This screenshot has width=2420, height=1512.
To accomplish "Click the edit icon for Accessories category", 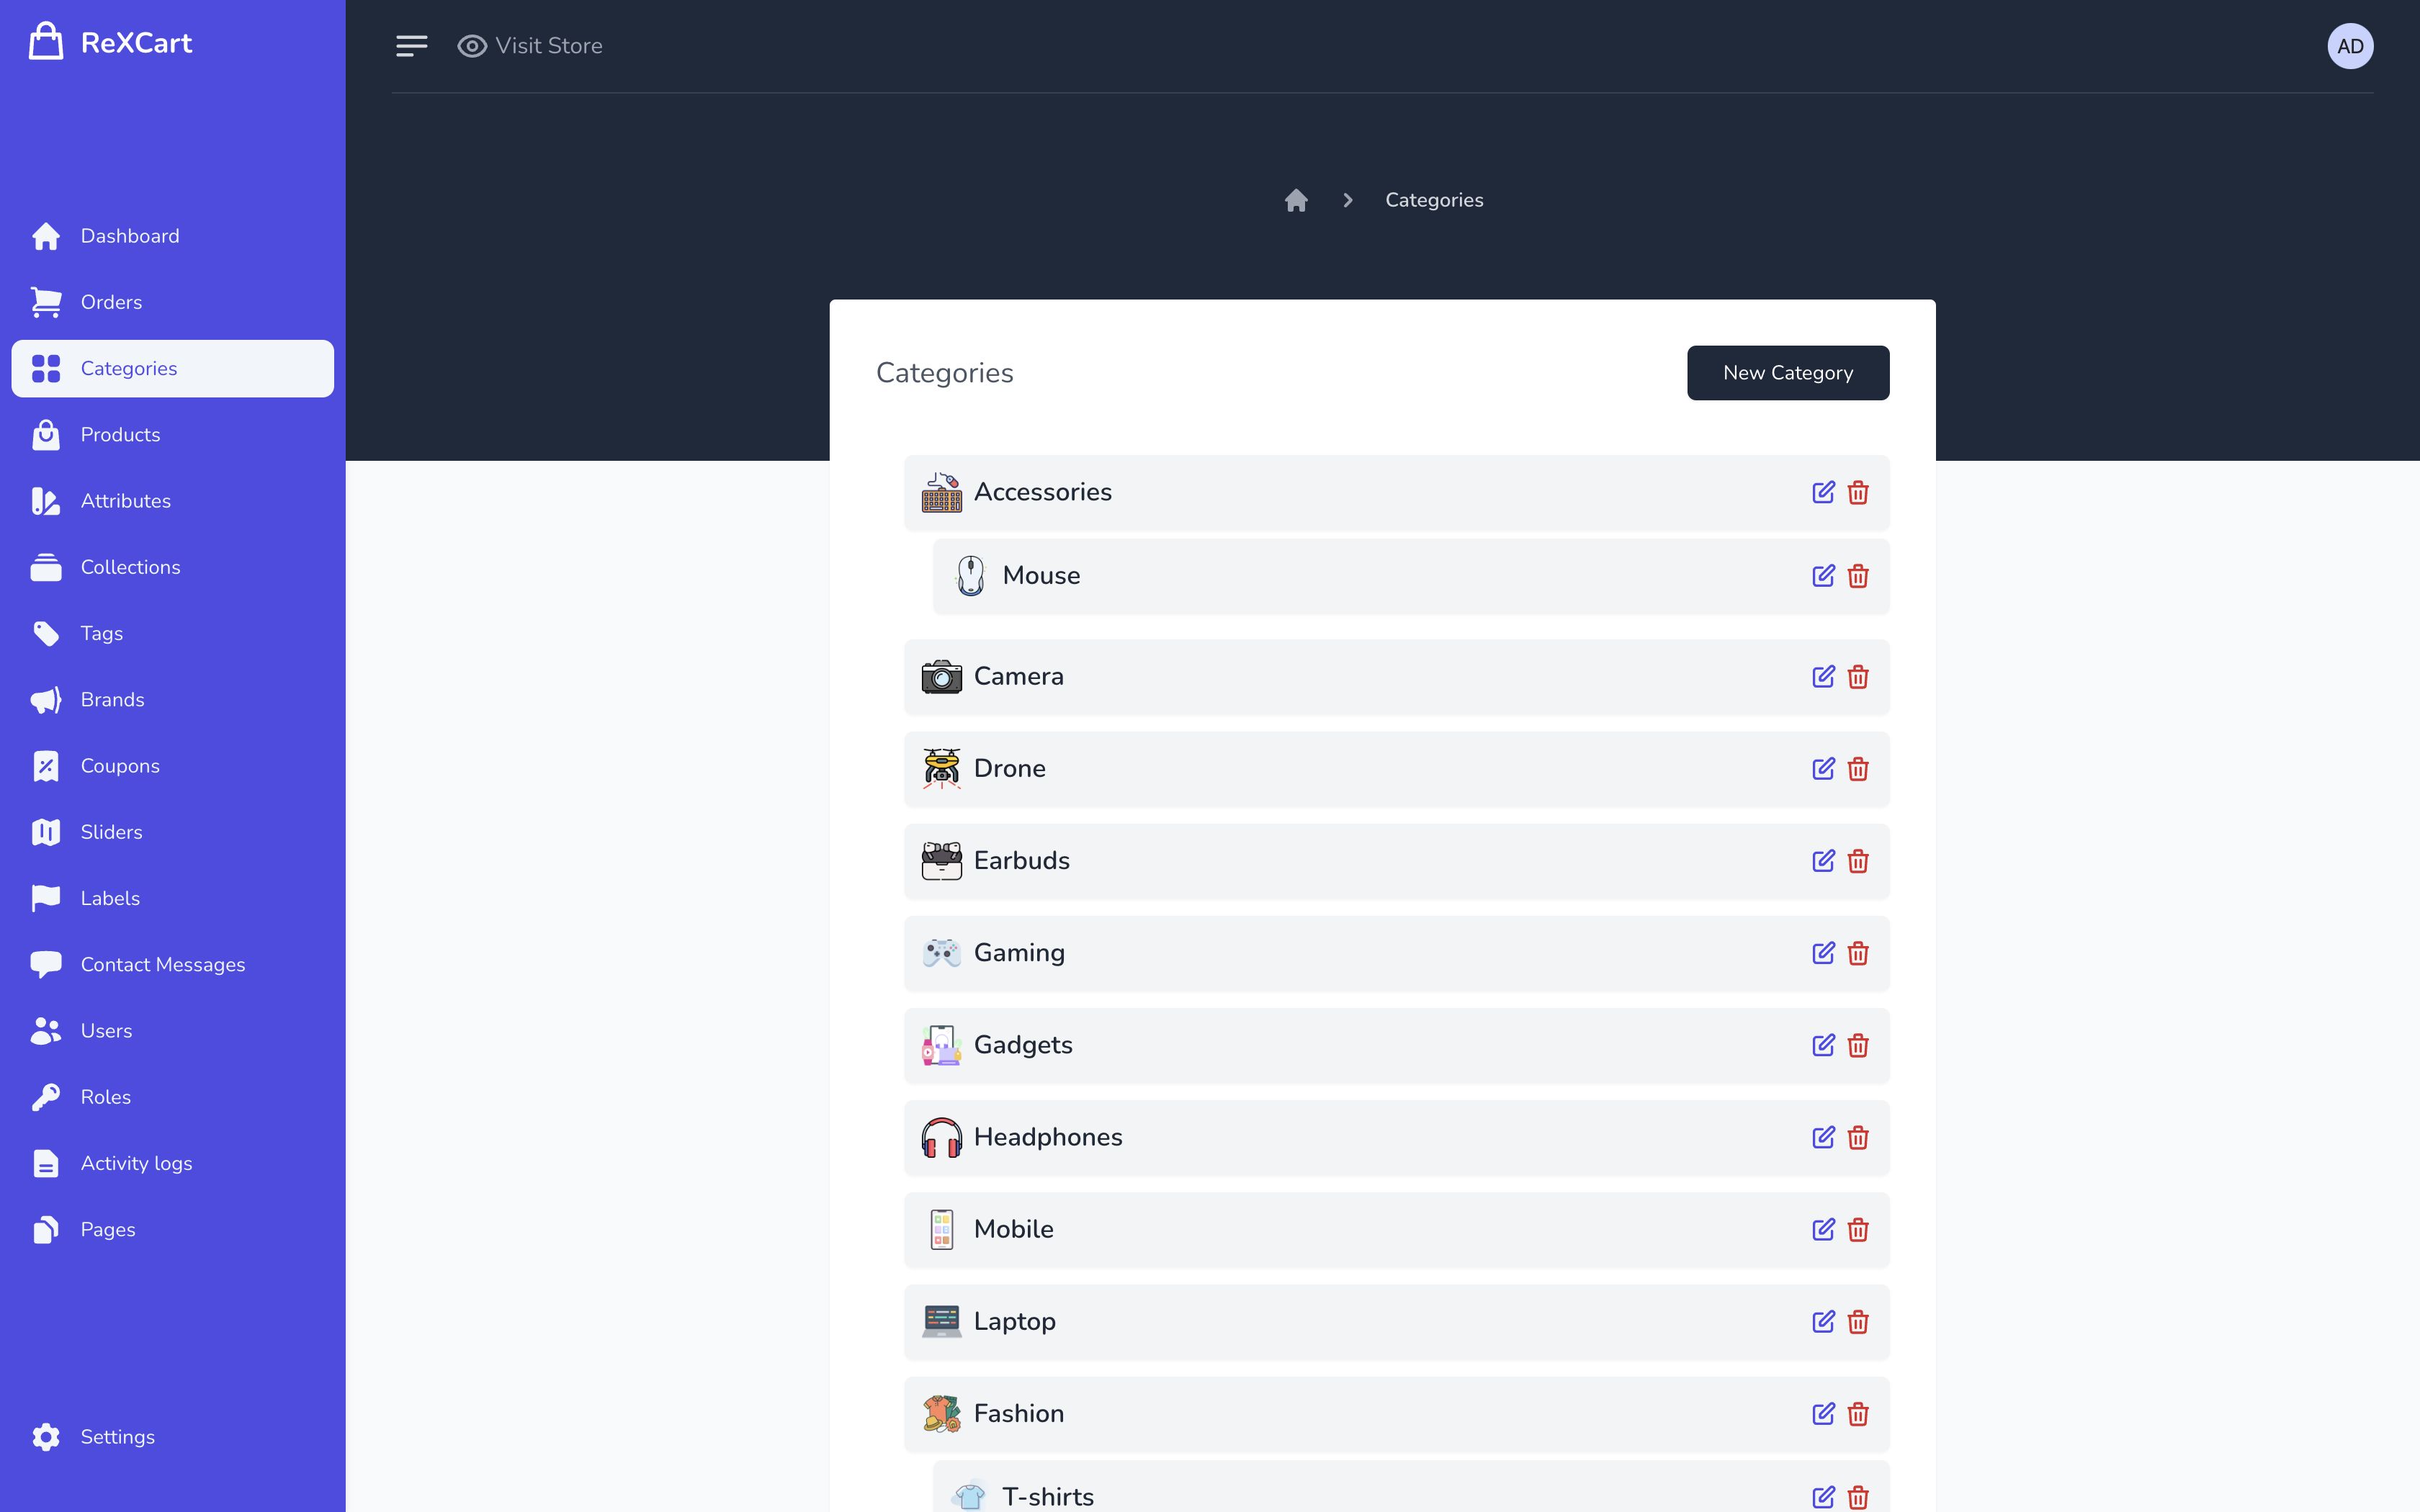I will point(1823,492).
